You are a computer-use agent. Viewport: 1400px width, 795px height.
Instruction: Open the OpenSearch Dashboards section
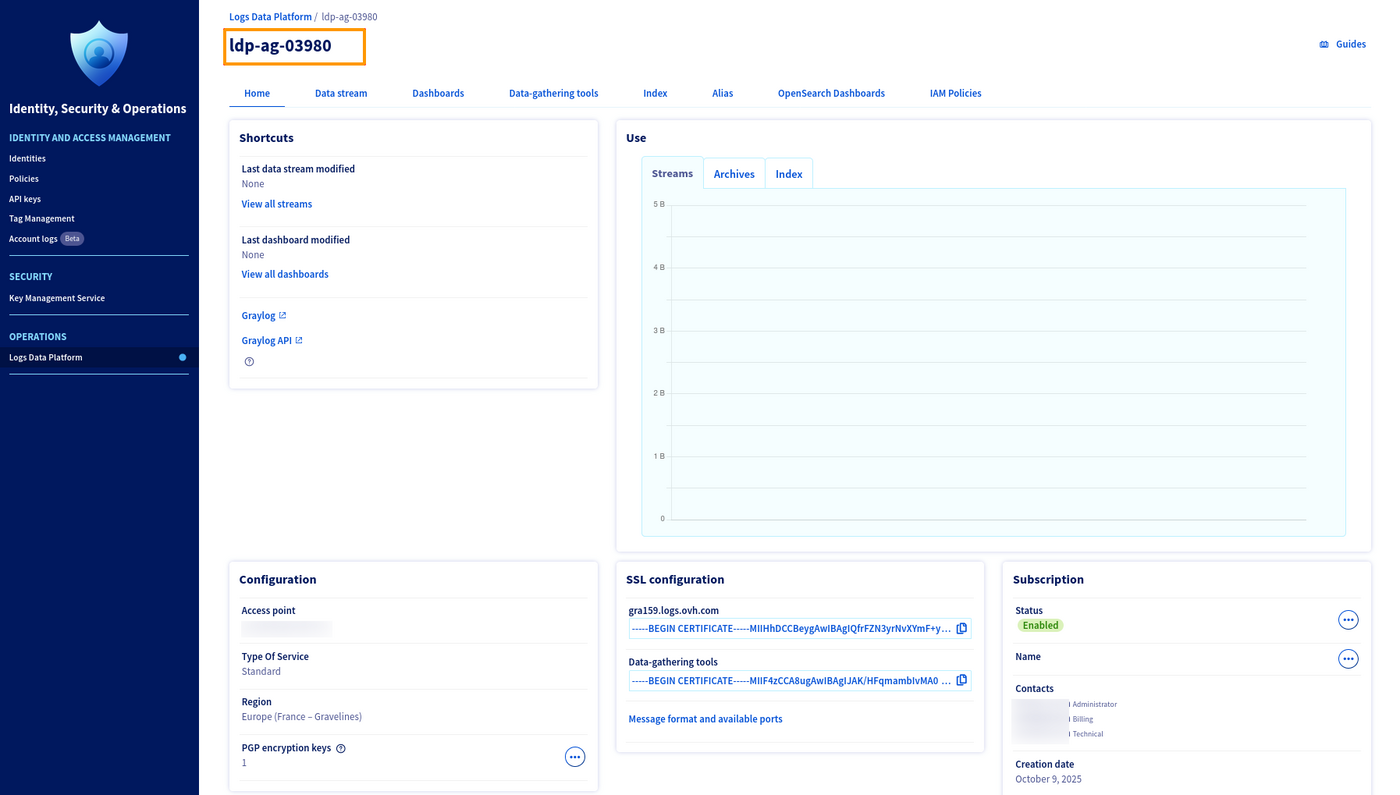pos(831,91)
